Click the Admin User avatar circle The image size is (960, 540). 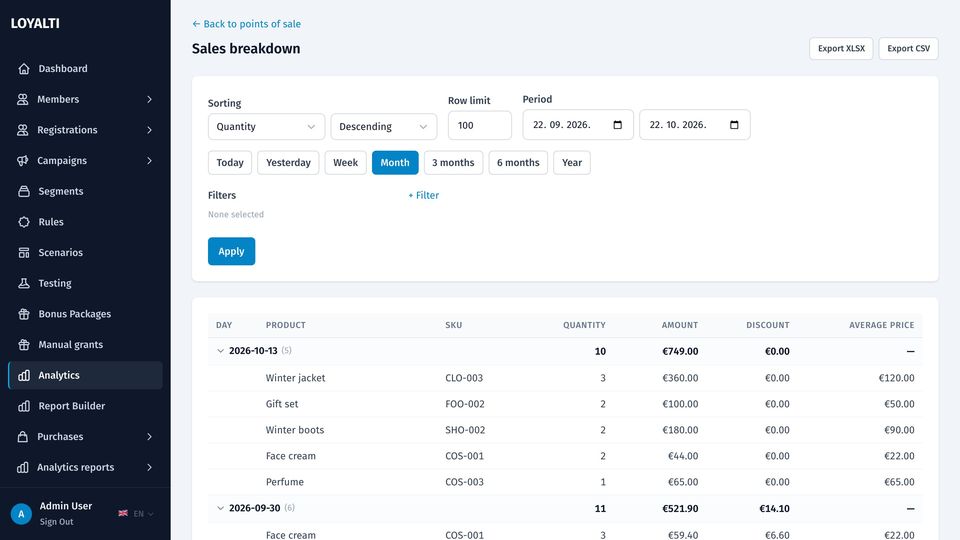[21, 514]
